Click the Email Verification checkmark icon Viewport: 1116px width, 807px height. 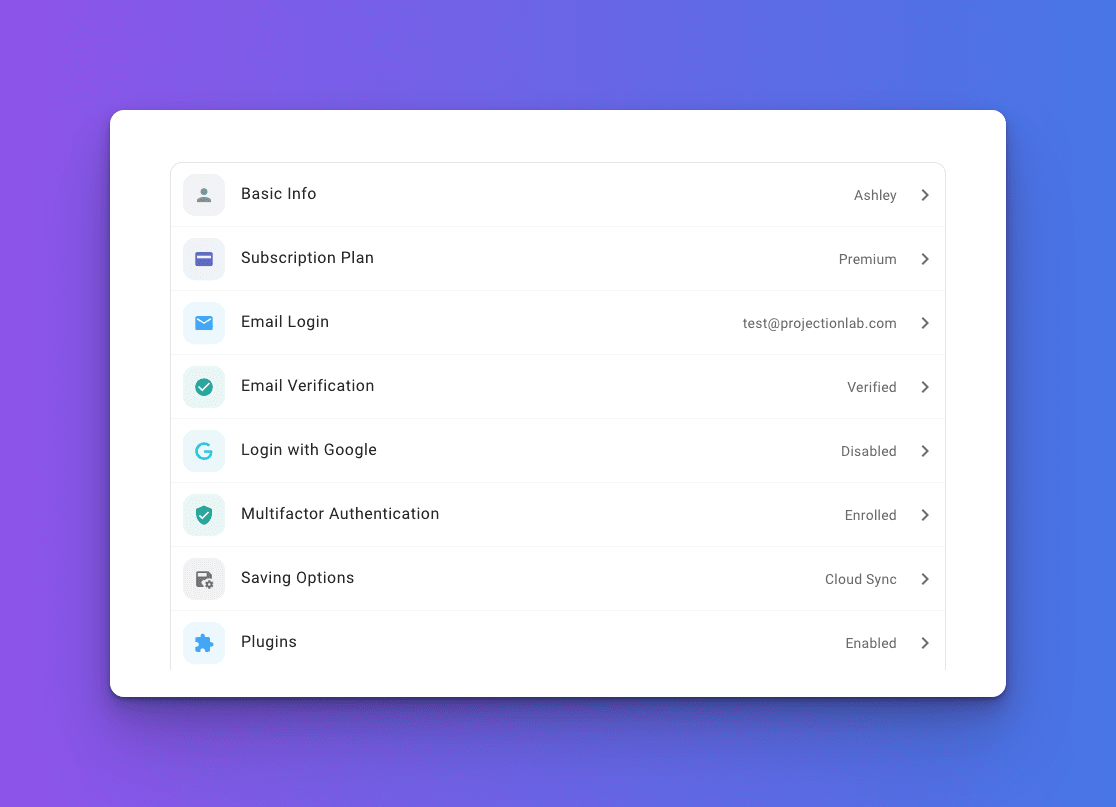pyautogui.click(x=204, y=387)
